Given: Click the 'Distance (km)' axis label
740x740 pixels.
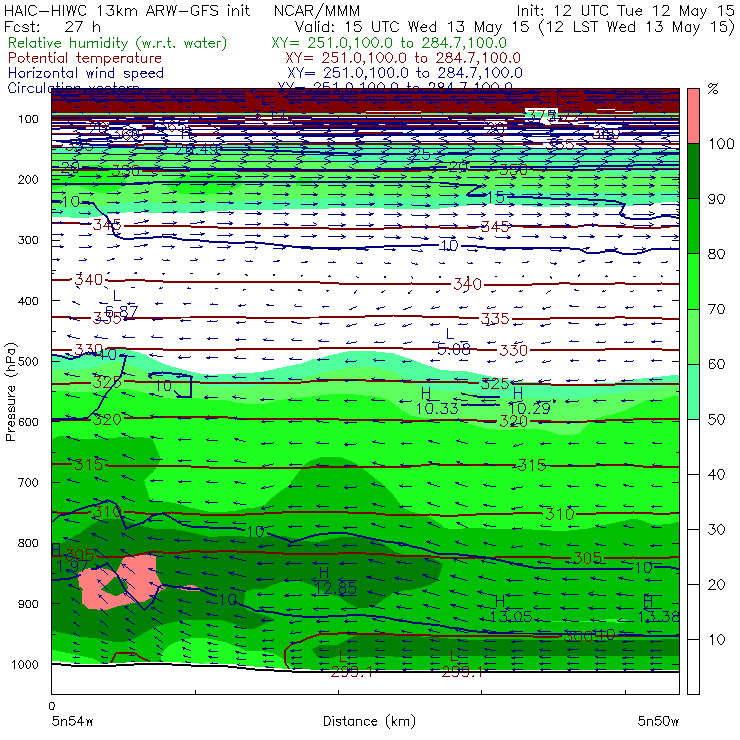Looking at the screenshot, I should pos(369,721).
